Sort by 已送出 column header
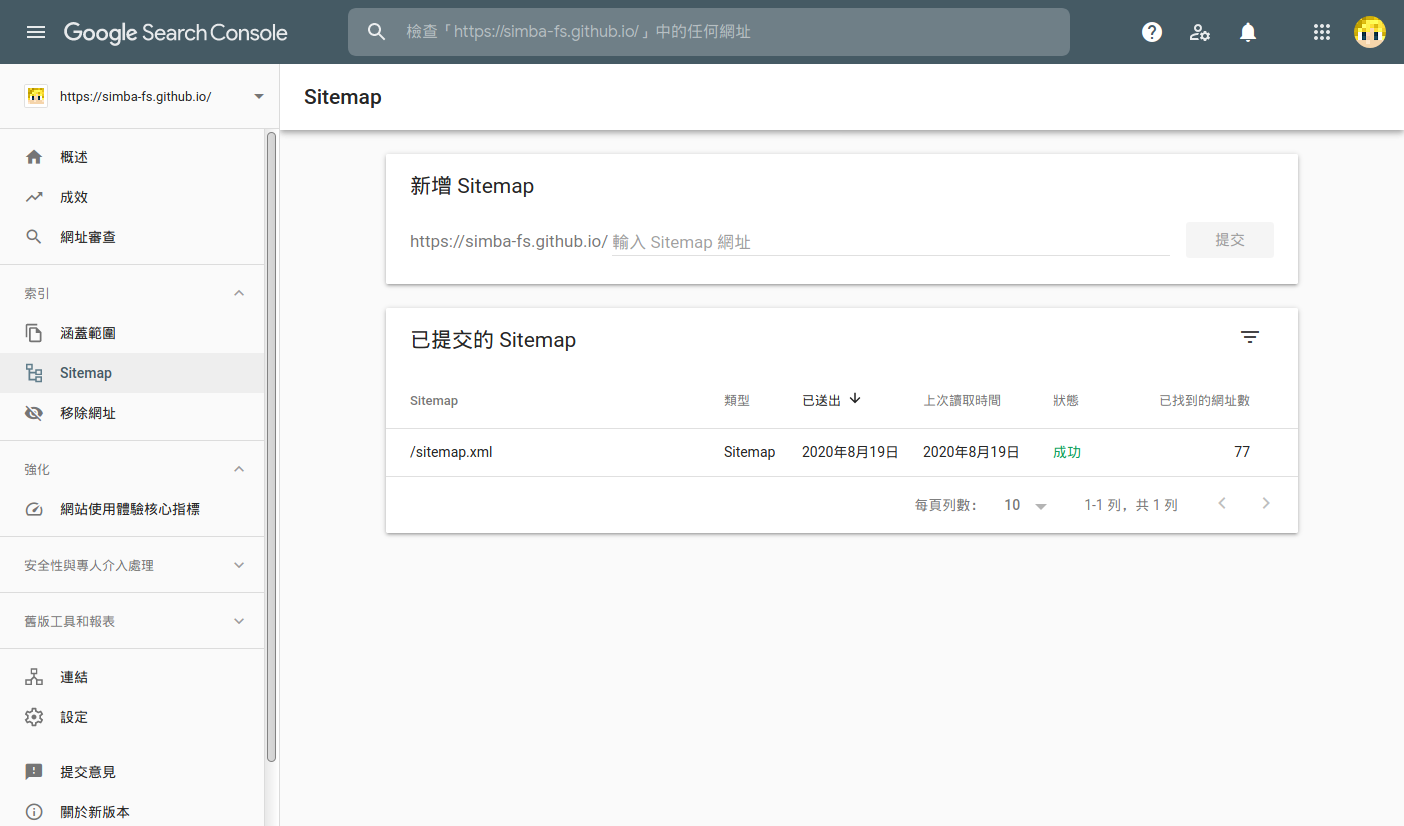Viewport: 1404px width, 826px height. point(821,400)
